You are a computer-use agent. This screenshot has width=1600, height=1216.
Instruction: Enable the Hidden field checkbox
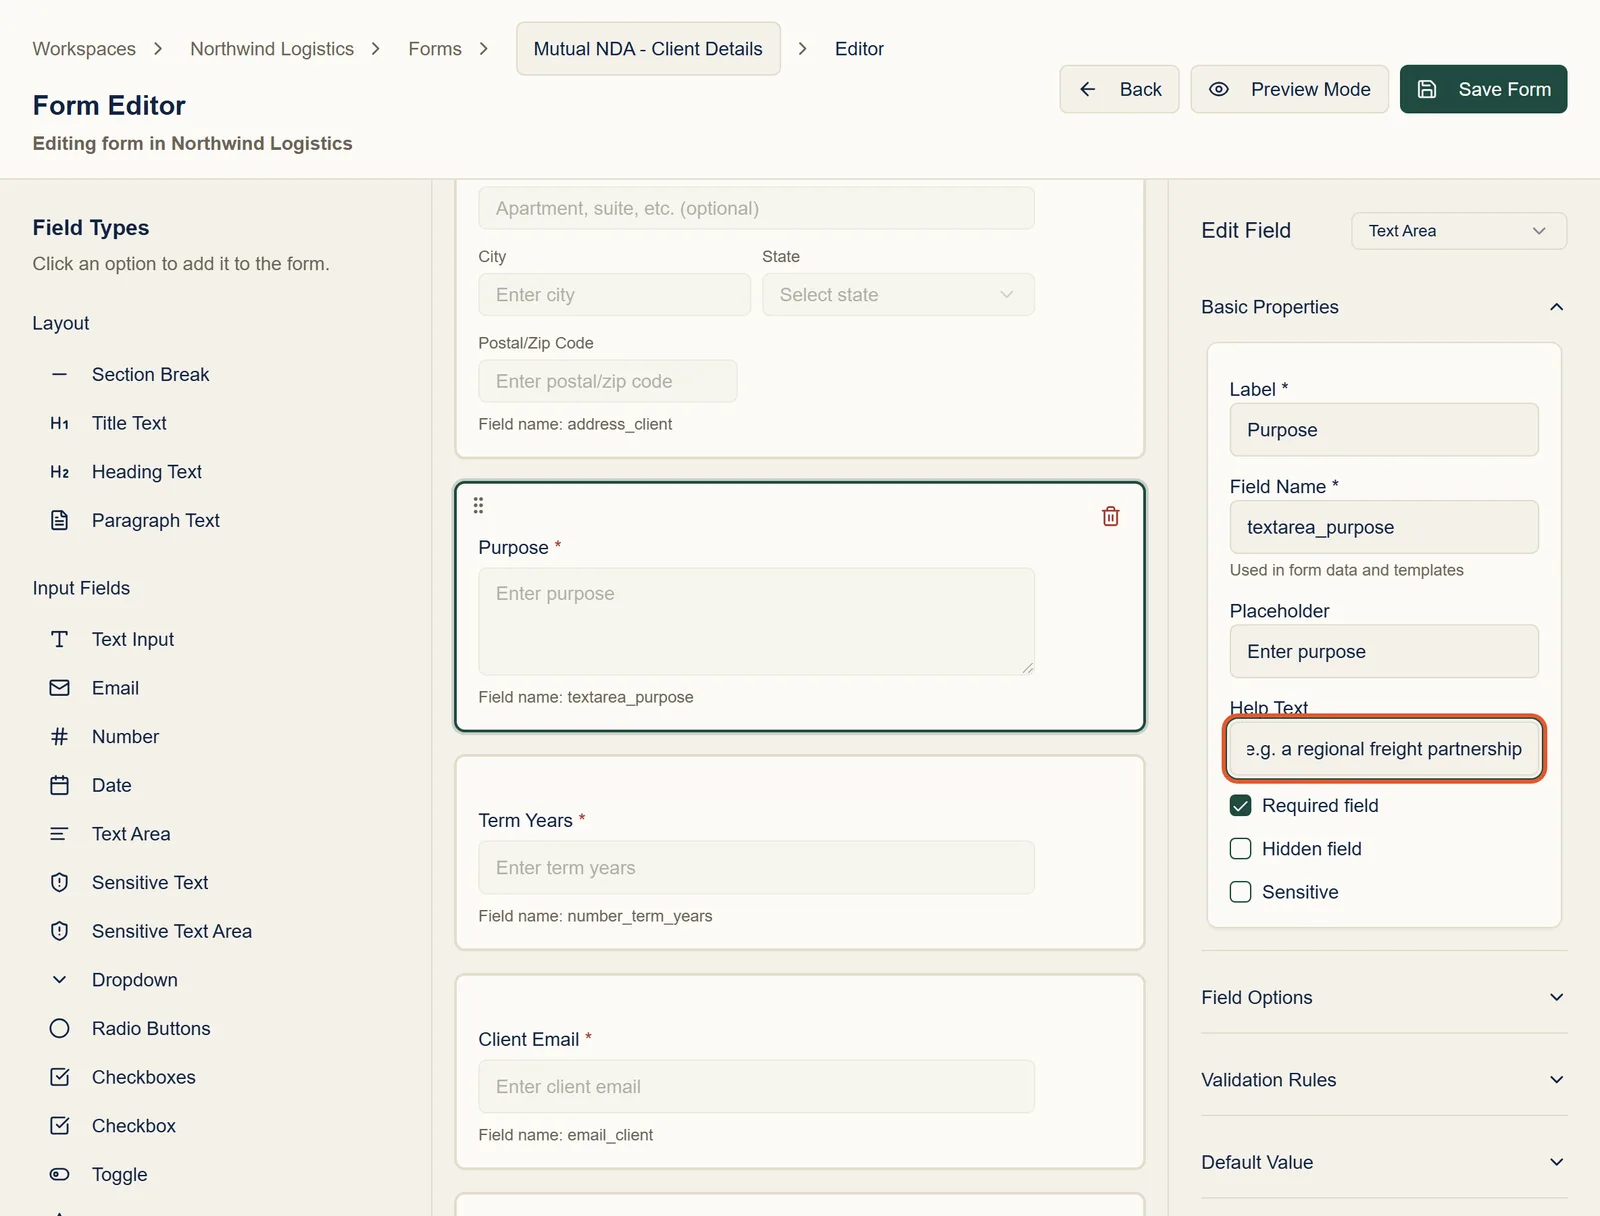tap(1240, 849)
